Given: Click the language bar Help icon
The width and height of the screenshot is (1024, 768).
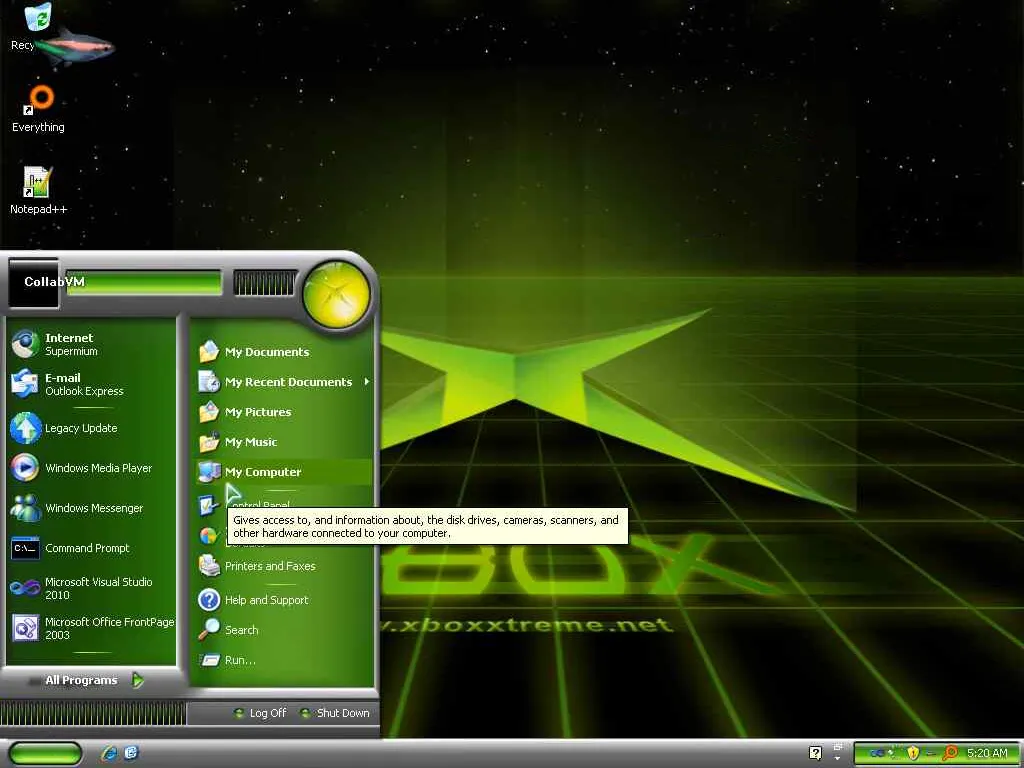Looking at the screenshot, I should click(x=815, y=753).
